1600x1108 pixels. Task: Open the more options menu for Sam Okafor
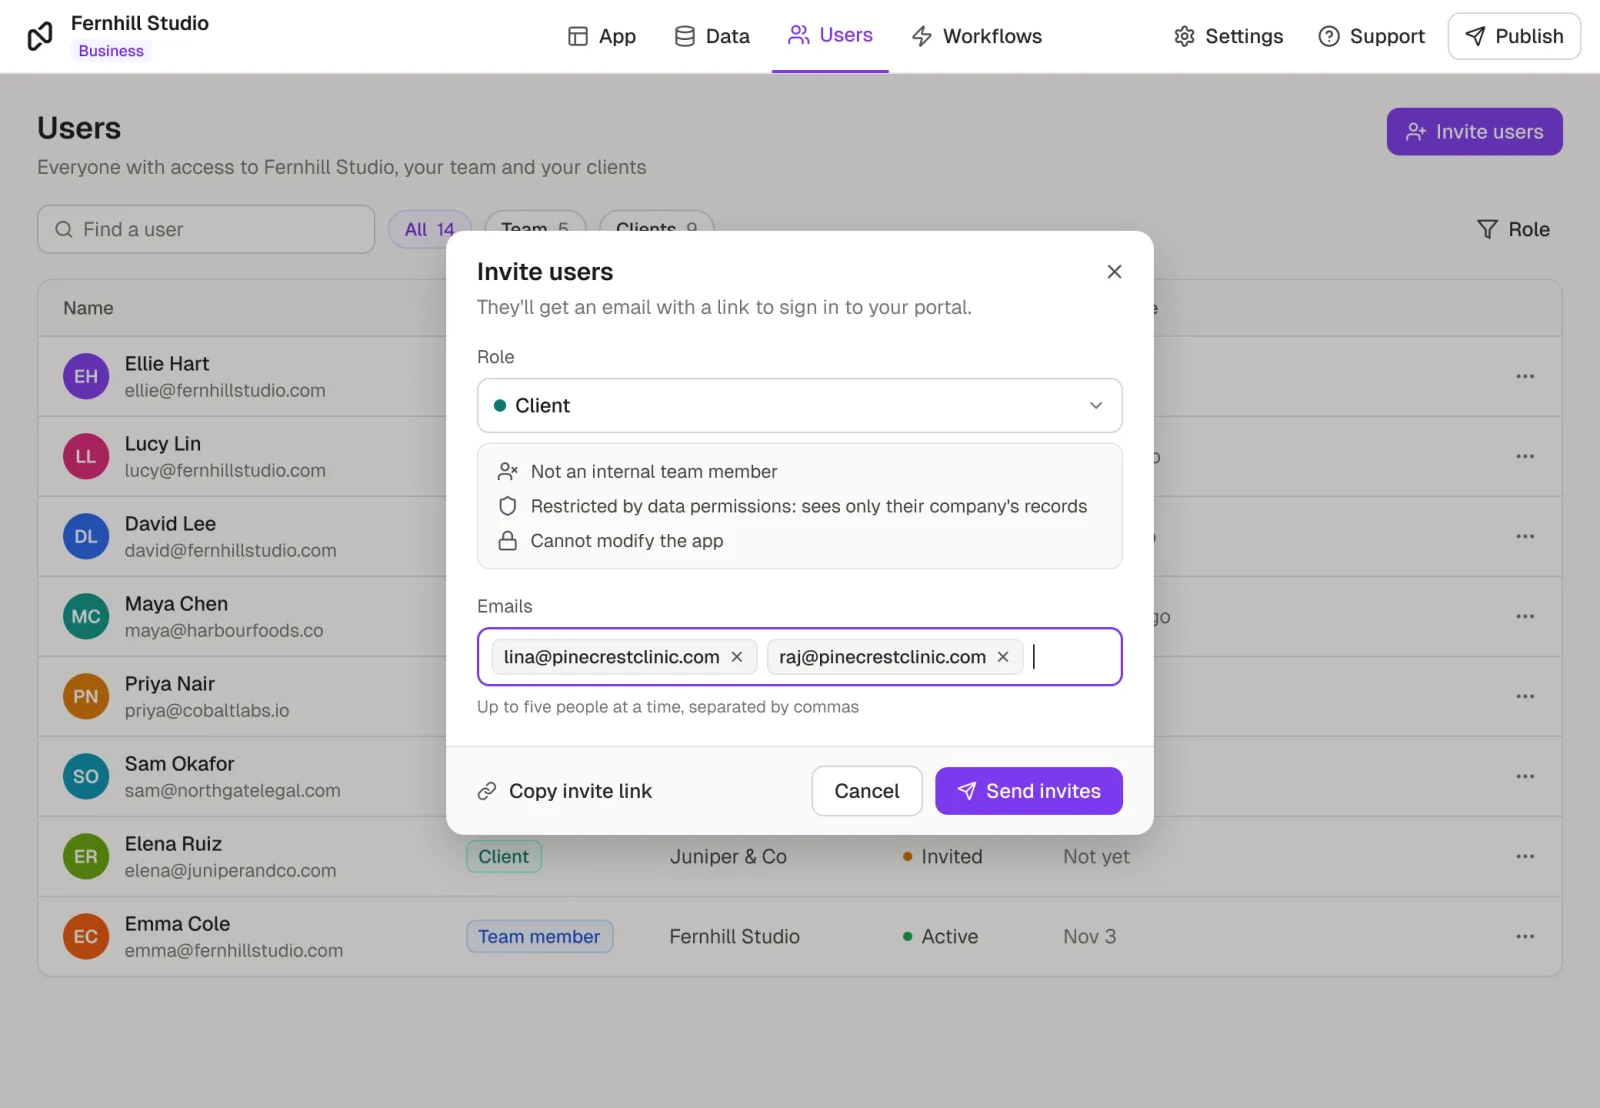1525,776
